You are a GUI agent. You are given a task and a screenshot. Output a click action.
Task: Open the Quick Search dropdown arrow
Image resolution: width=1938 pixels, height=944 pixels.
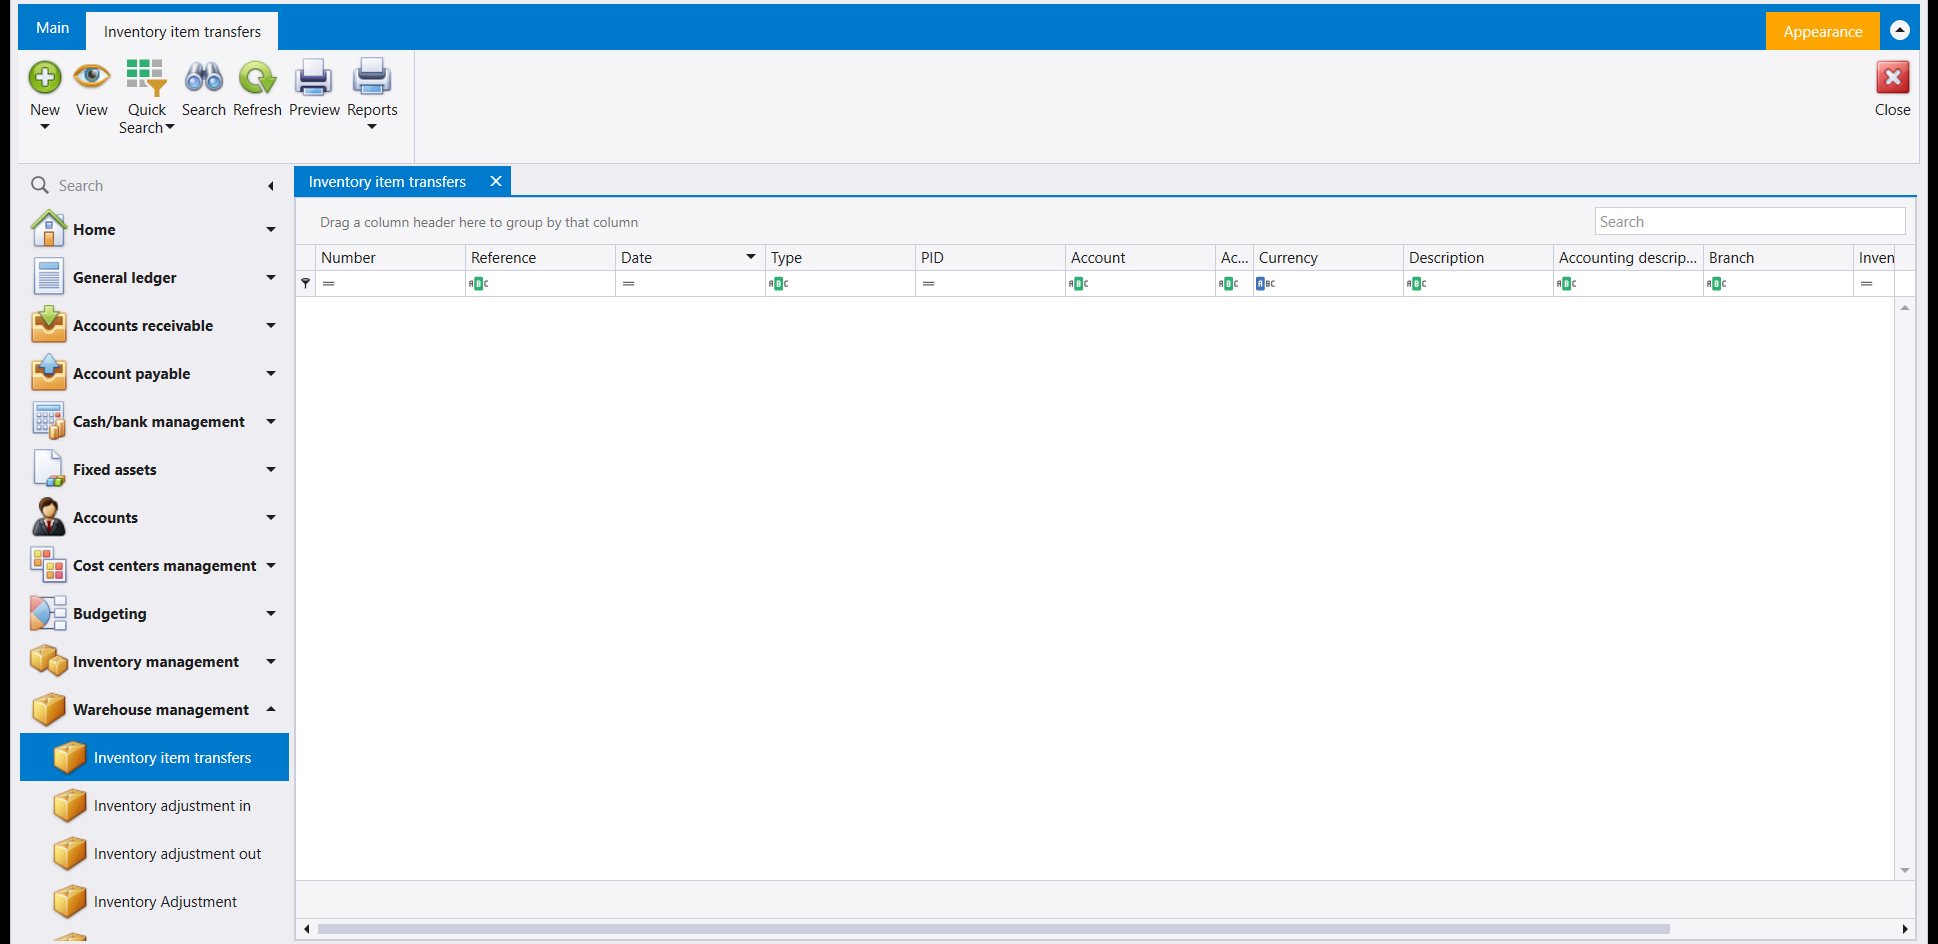(169, 127)
